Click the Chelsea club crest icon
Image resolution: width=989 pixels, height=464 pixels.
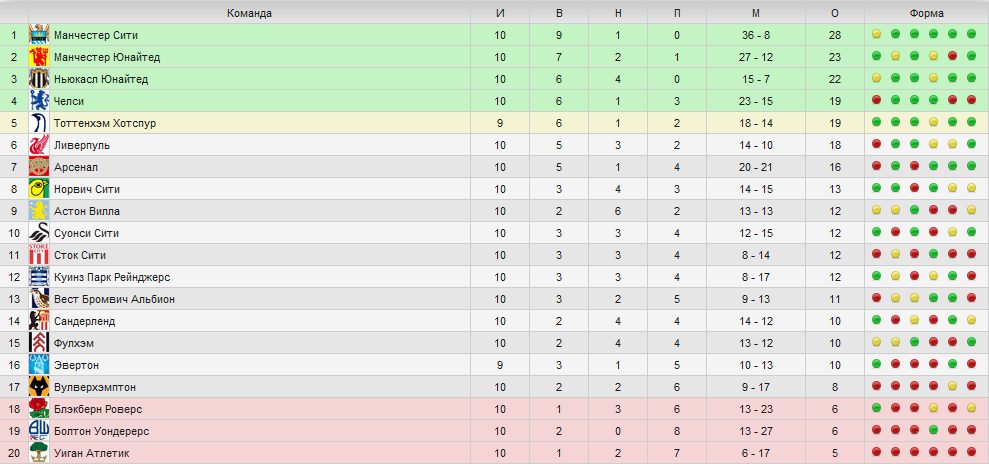tap(38, 102)
